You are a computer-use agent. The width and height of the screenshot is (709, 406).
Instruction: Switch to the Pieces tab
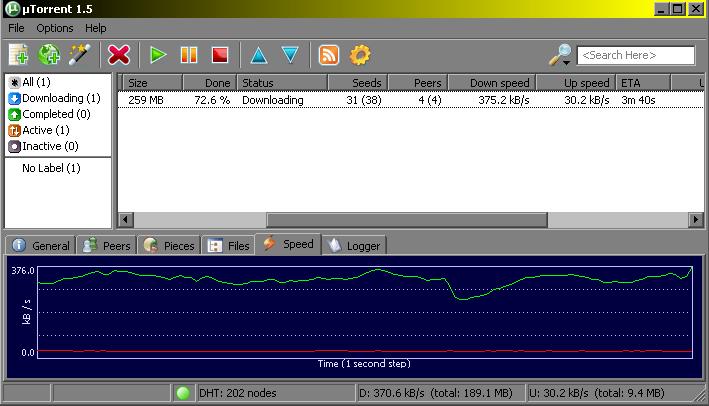pos(169,245)
